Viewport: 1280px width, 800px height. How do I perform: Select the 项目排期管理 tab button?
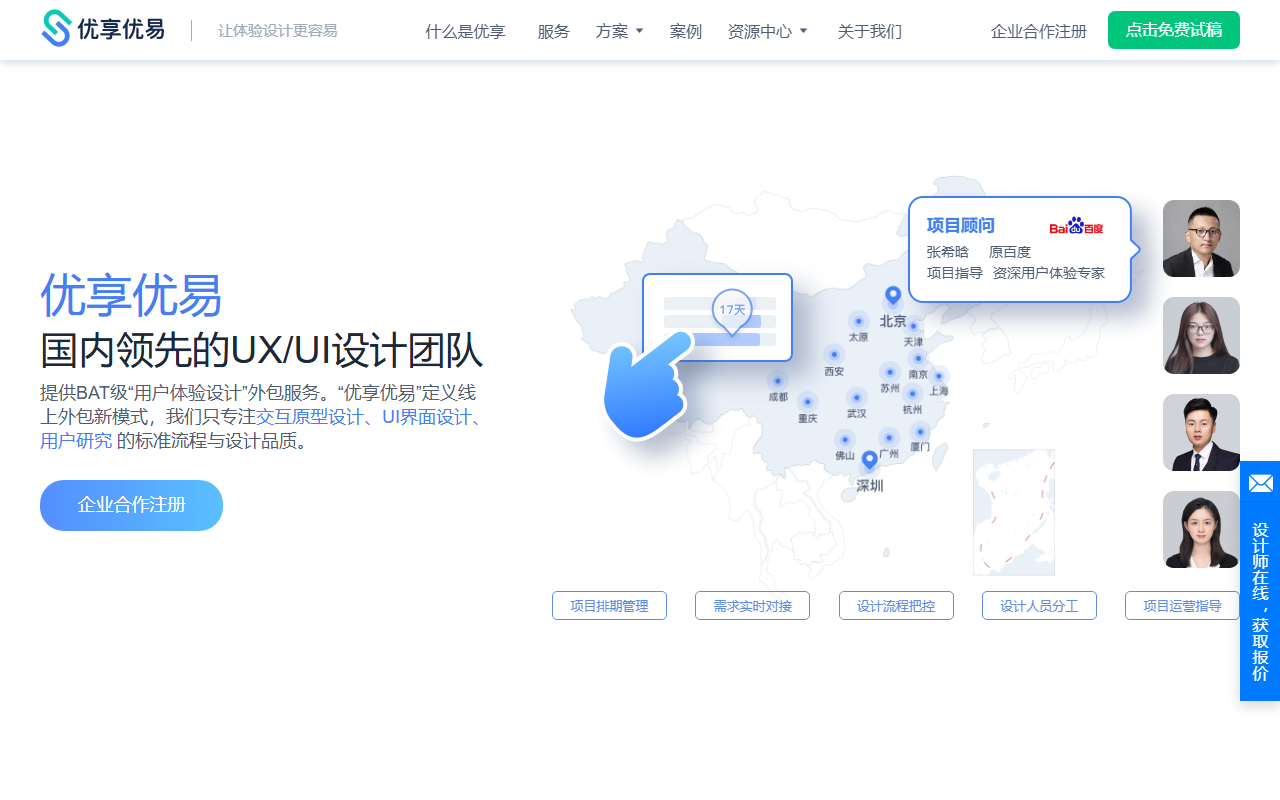[609, 605]
